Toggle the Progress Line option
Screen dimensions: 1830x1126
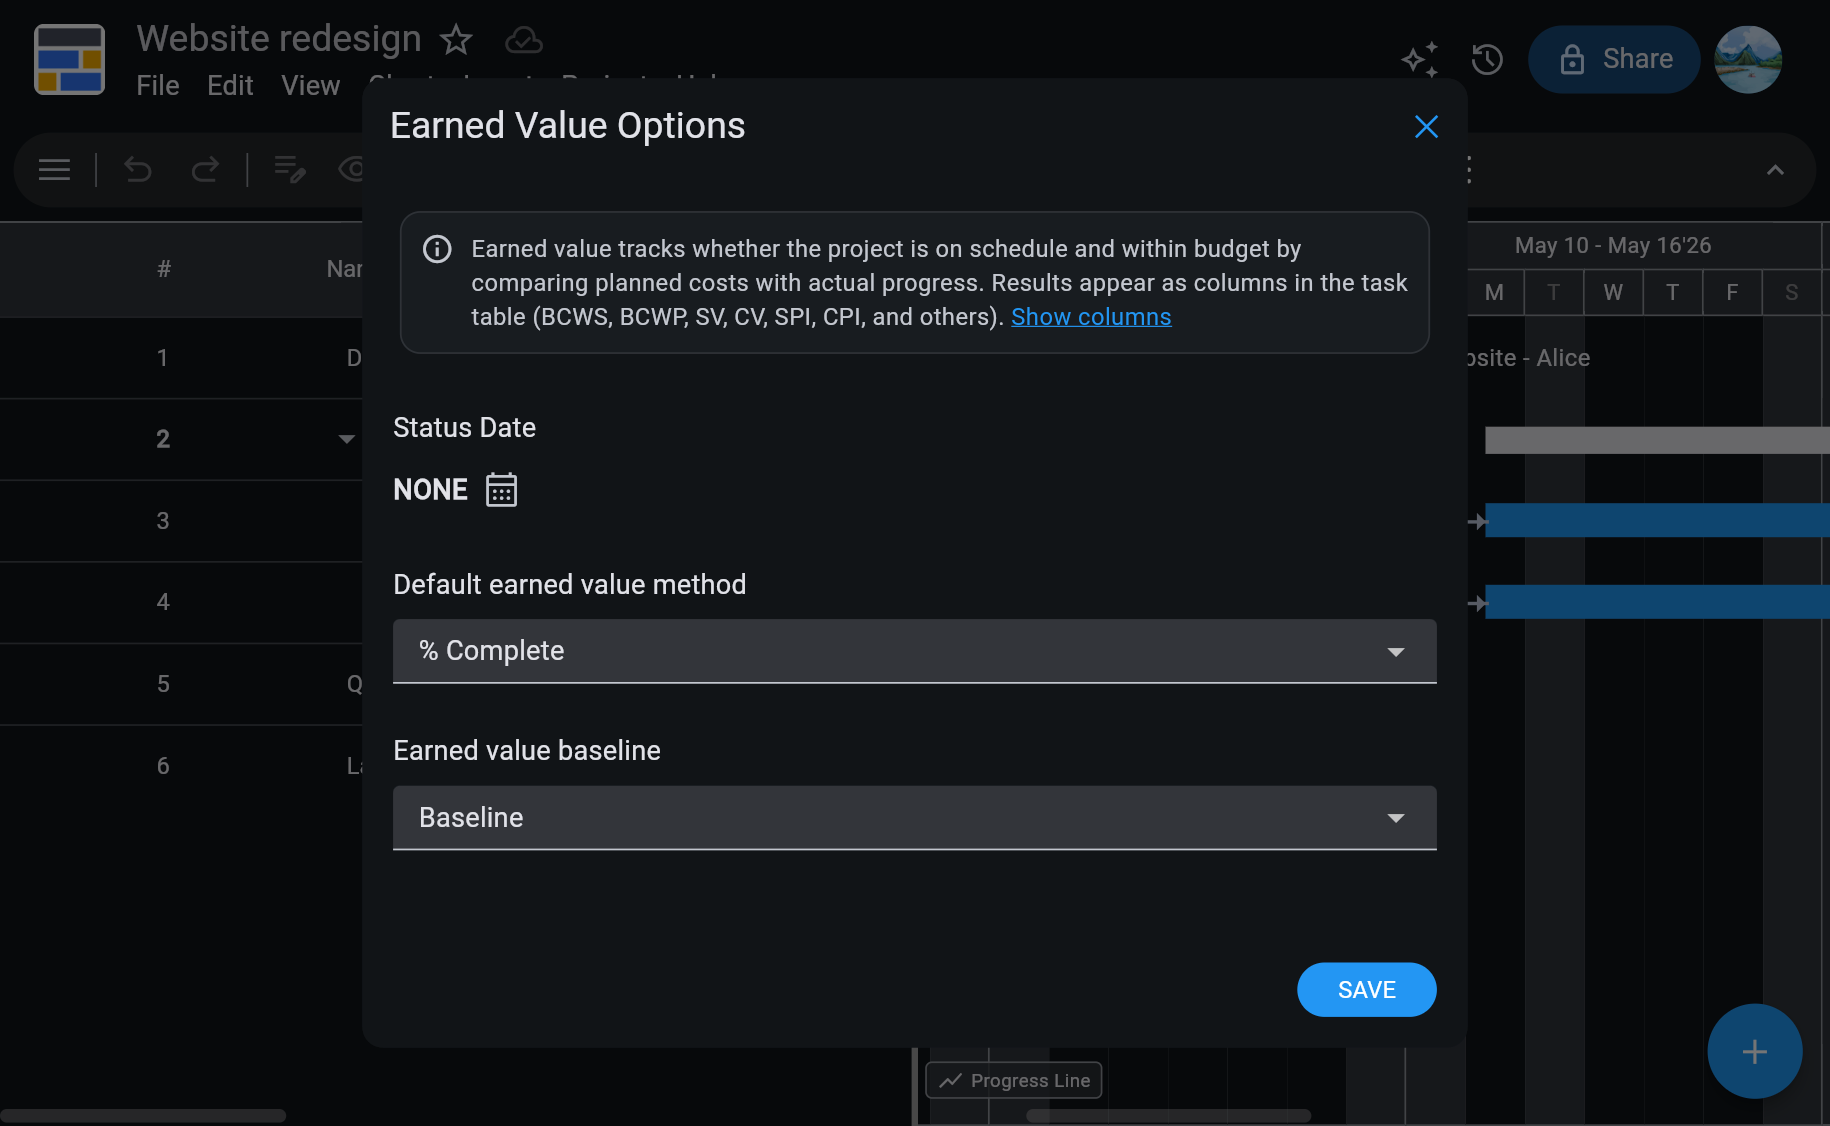coord(1013,1080)
